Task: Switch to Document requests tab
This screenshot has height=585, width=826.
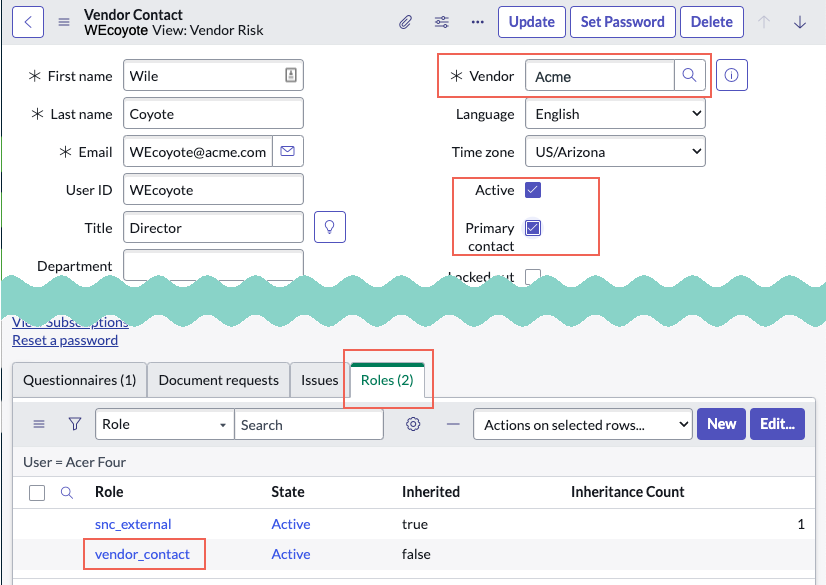Action: [x=219, y=380]
